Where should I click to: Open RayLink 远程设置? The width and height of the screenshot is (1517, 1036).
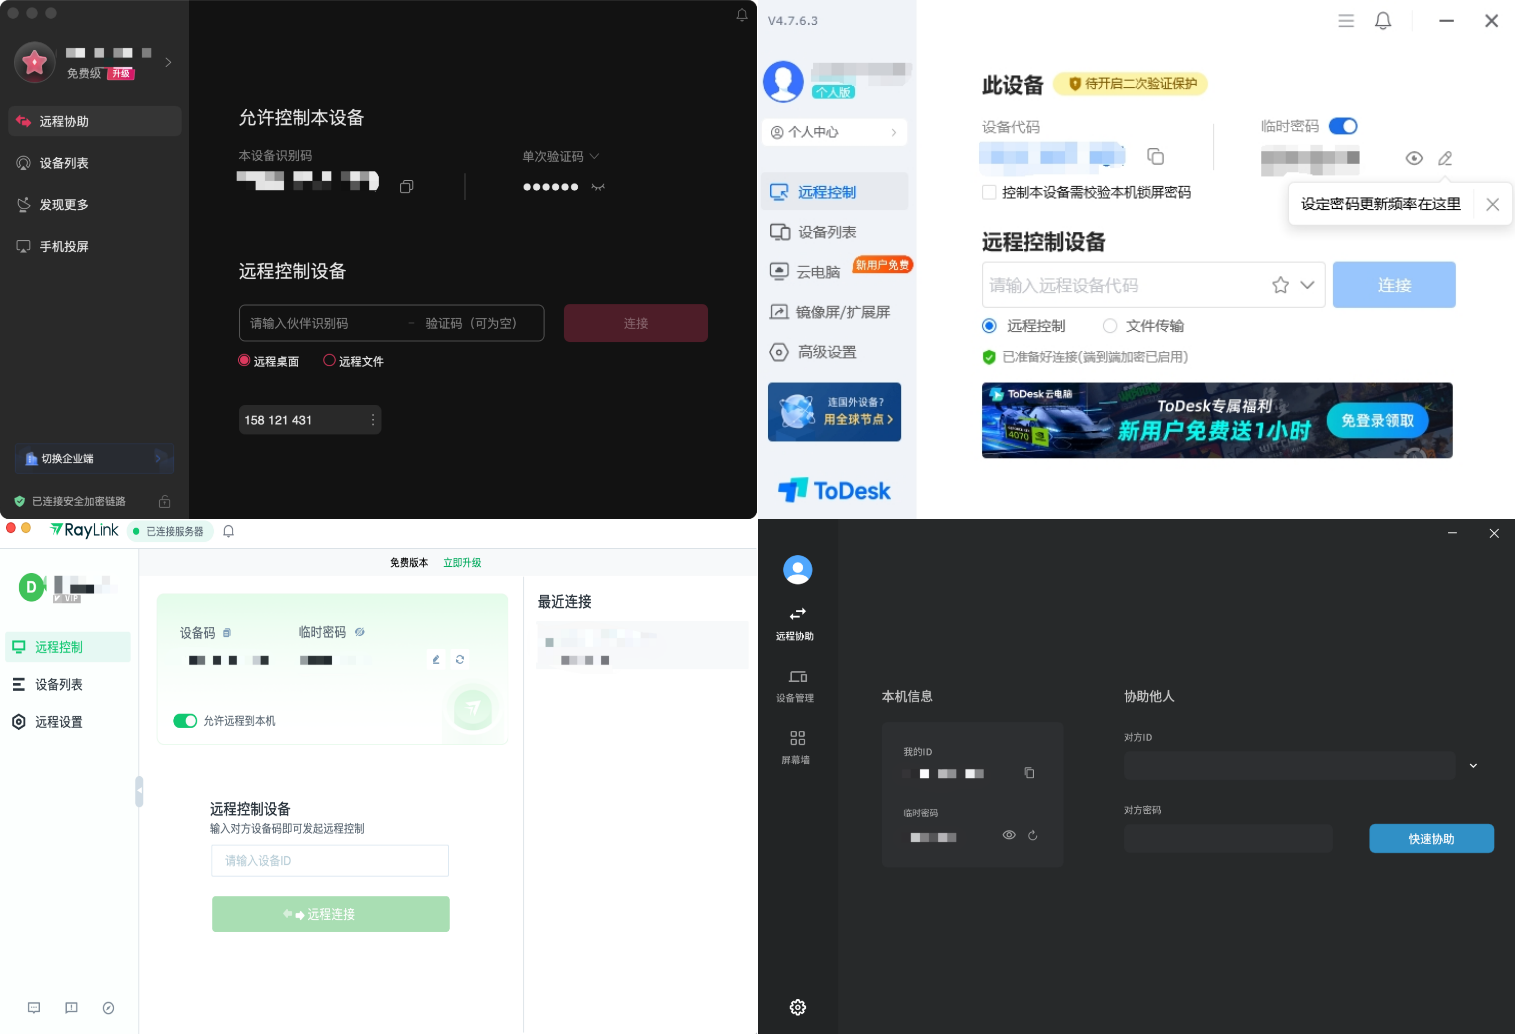click(x=57, y=721)
